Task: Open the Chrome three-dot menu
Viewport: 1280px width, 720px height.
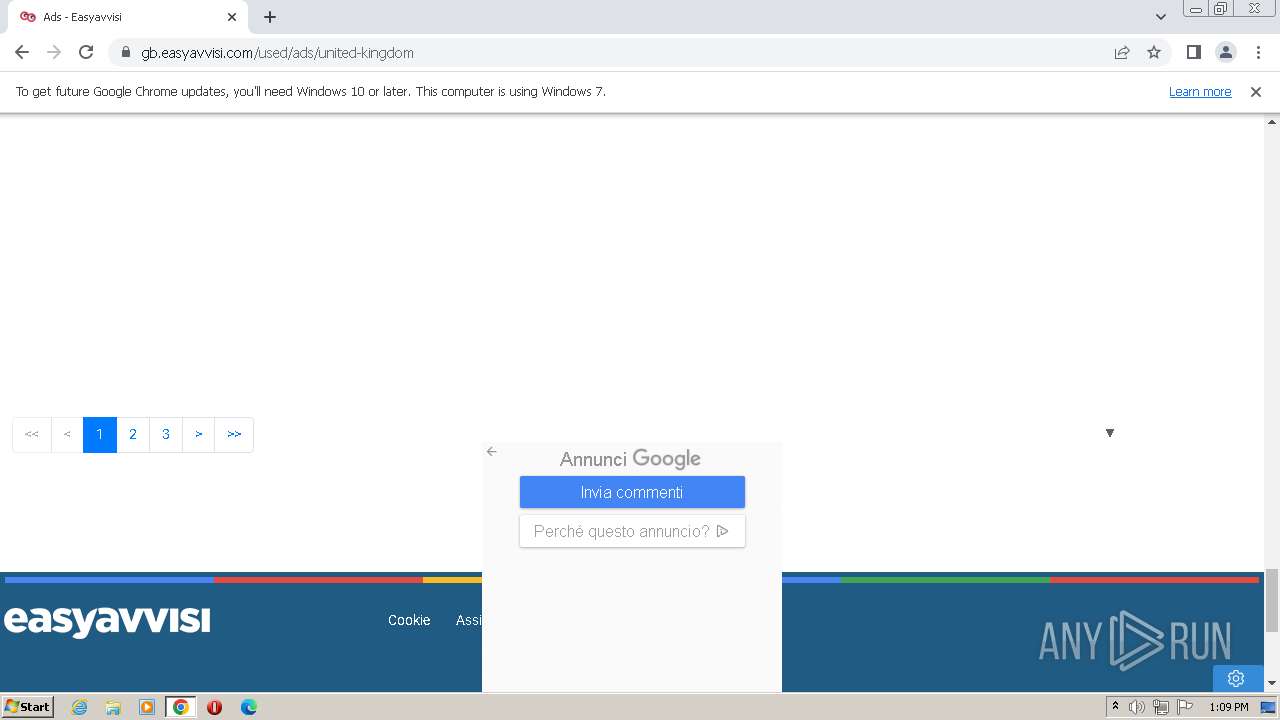Action: point(1258,52)
